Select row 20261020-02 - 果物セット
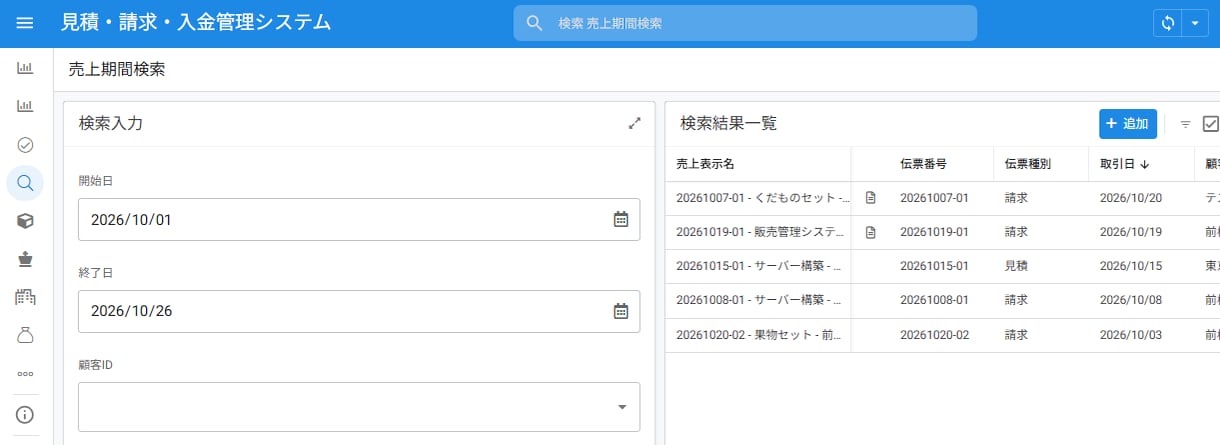 [x=942, y=335]
